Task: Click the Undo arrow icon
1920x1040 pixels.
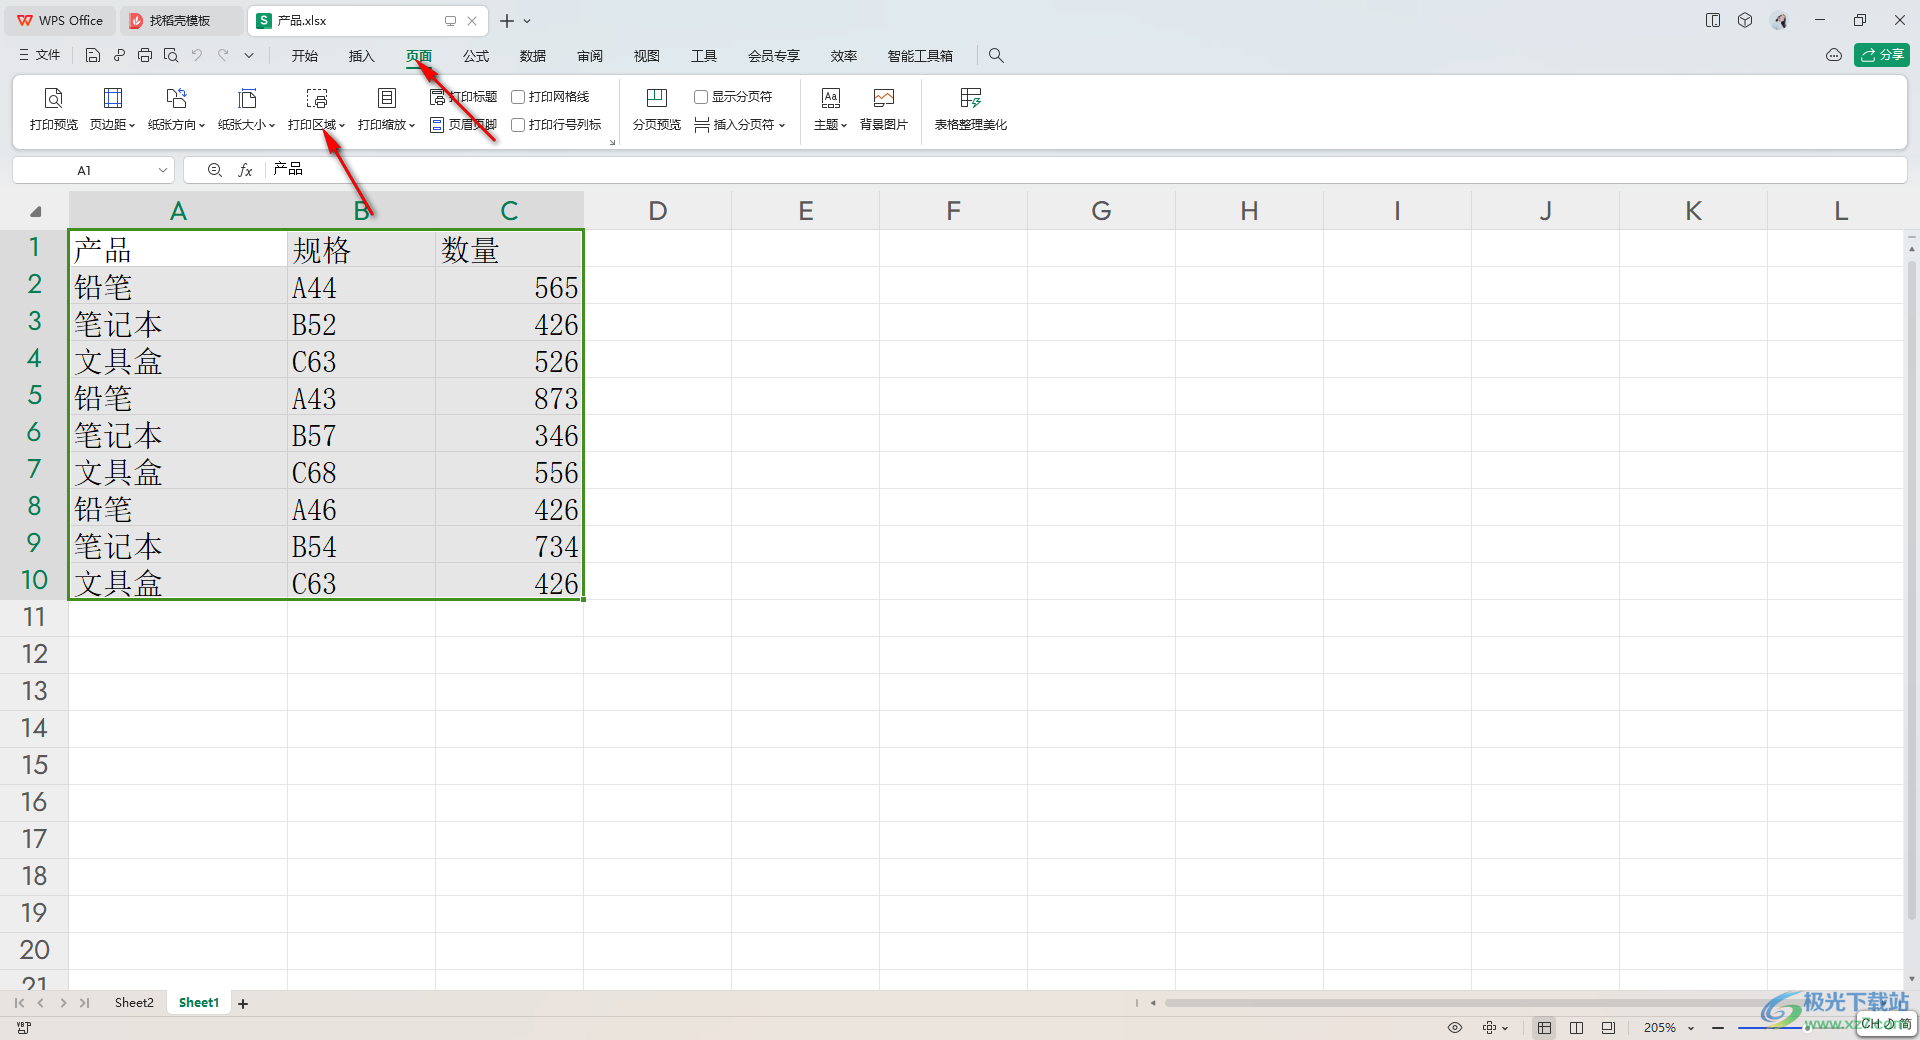Action: click(x=197, y=56)
